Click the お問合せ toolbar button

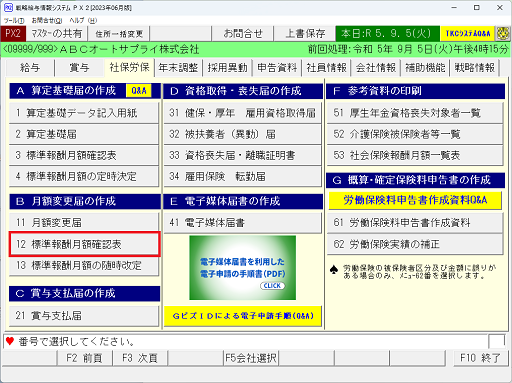coord(243,33)
